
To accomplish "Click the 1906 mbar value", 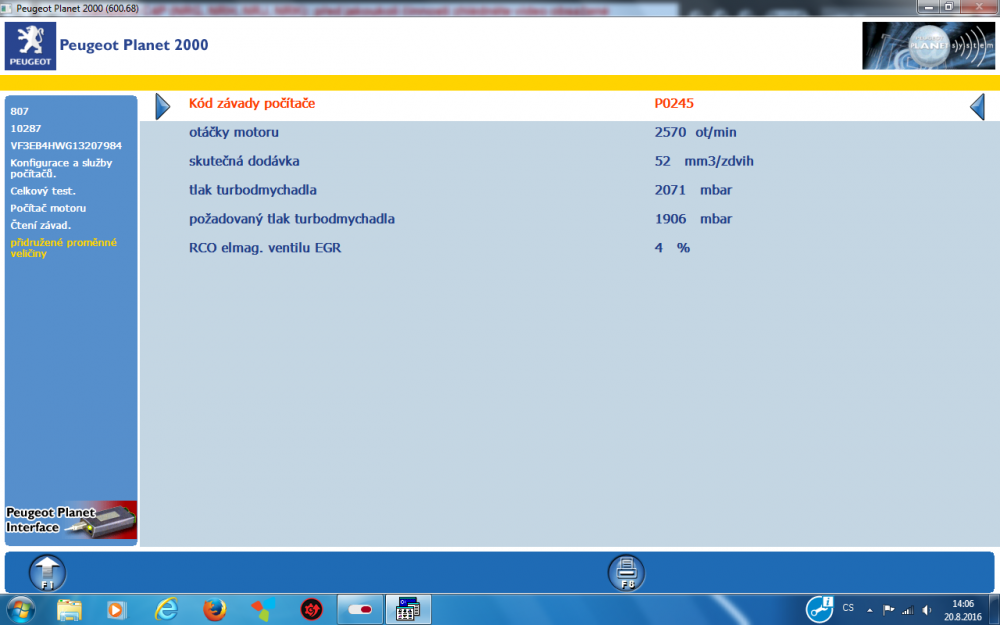I will [693, 219].
